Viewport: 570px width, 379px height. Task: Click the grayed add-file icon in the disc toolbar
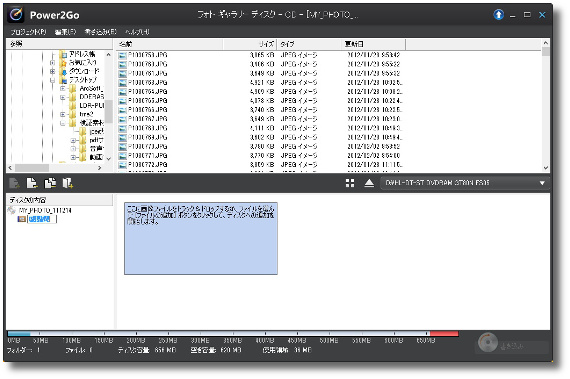[x=14, y=183]
